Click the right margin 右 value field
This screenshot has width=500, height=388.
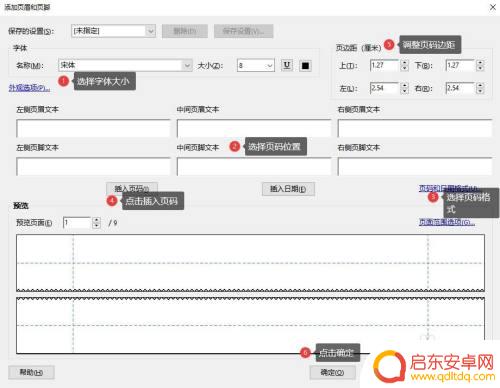460,88
